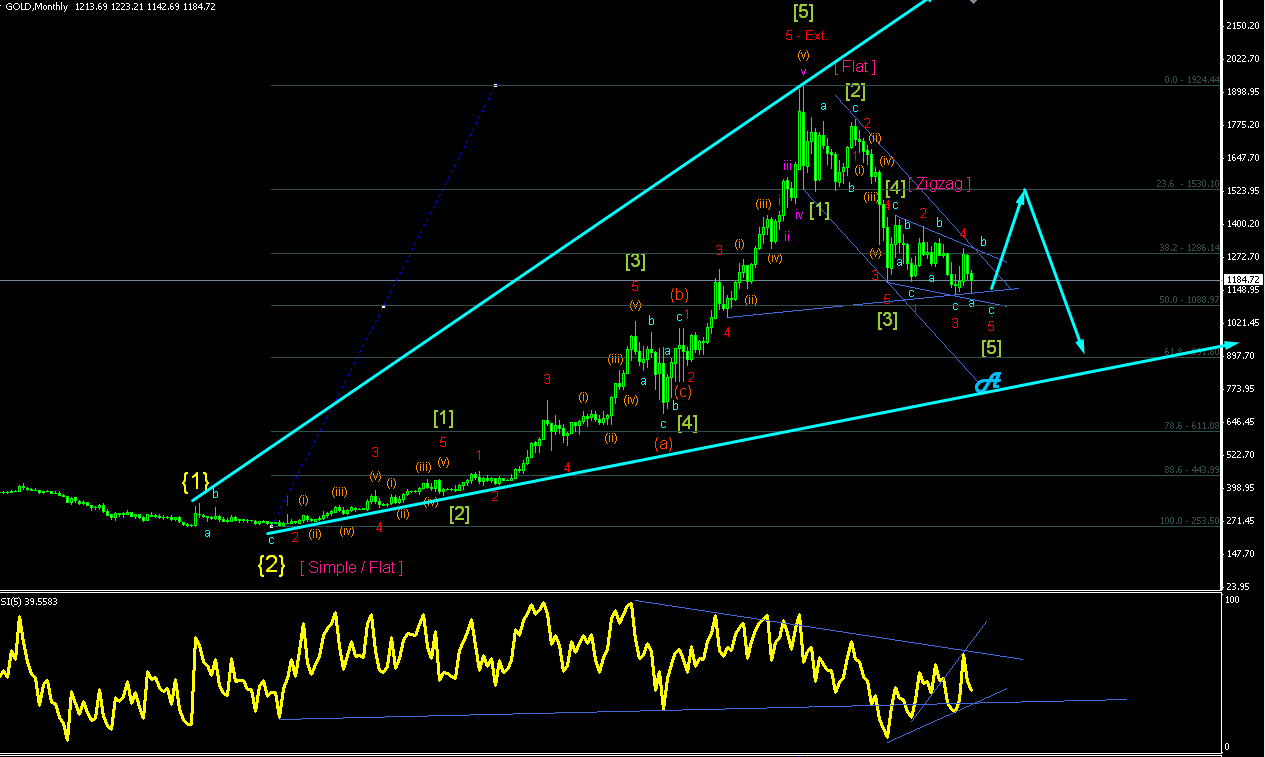Click current price tag 1184.72 on price axis
1265x757 pixels.
(1243, 280)
